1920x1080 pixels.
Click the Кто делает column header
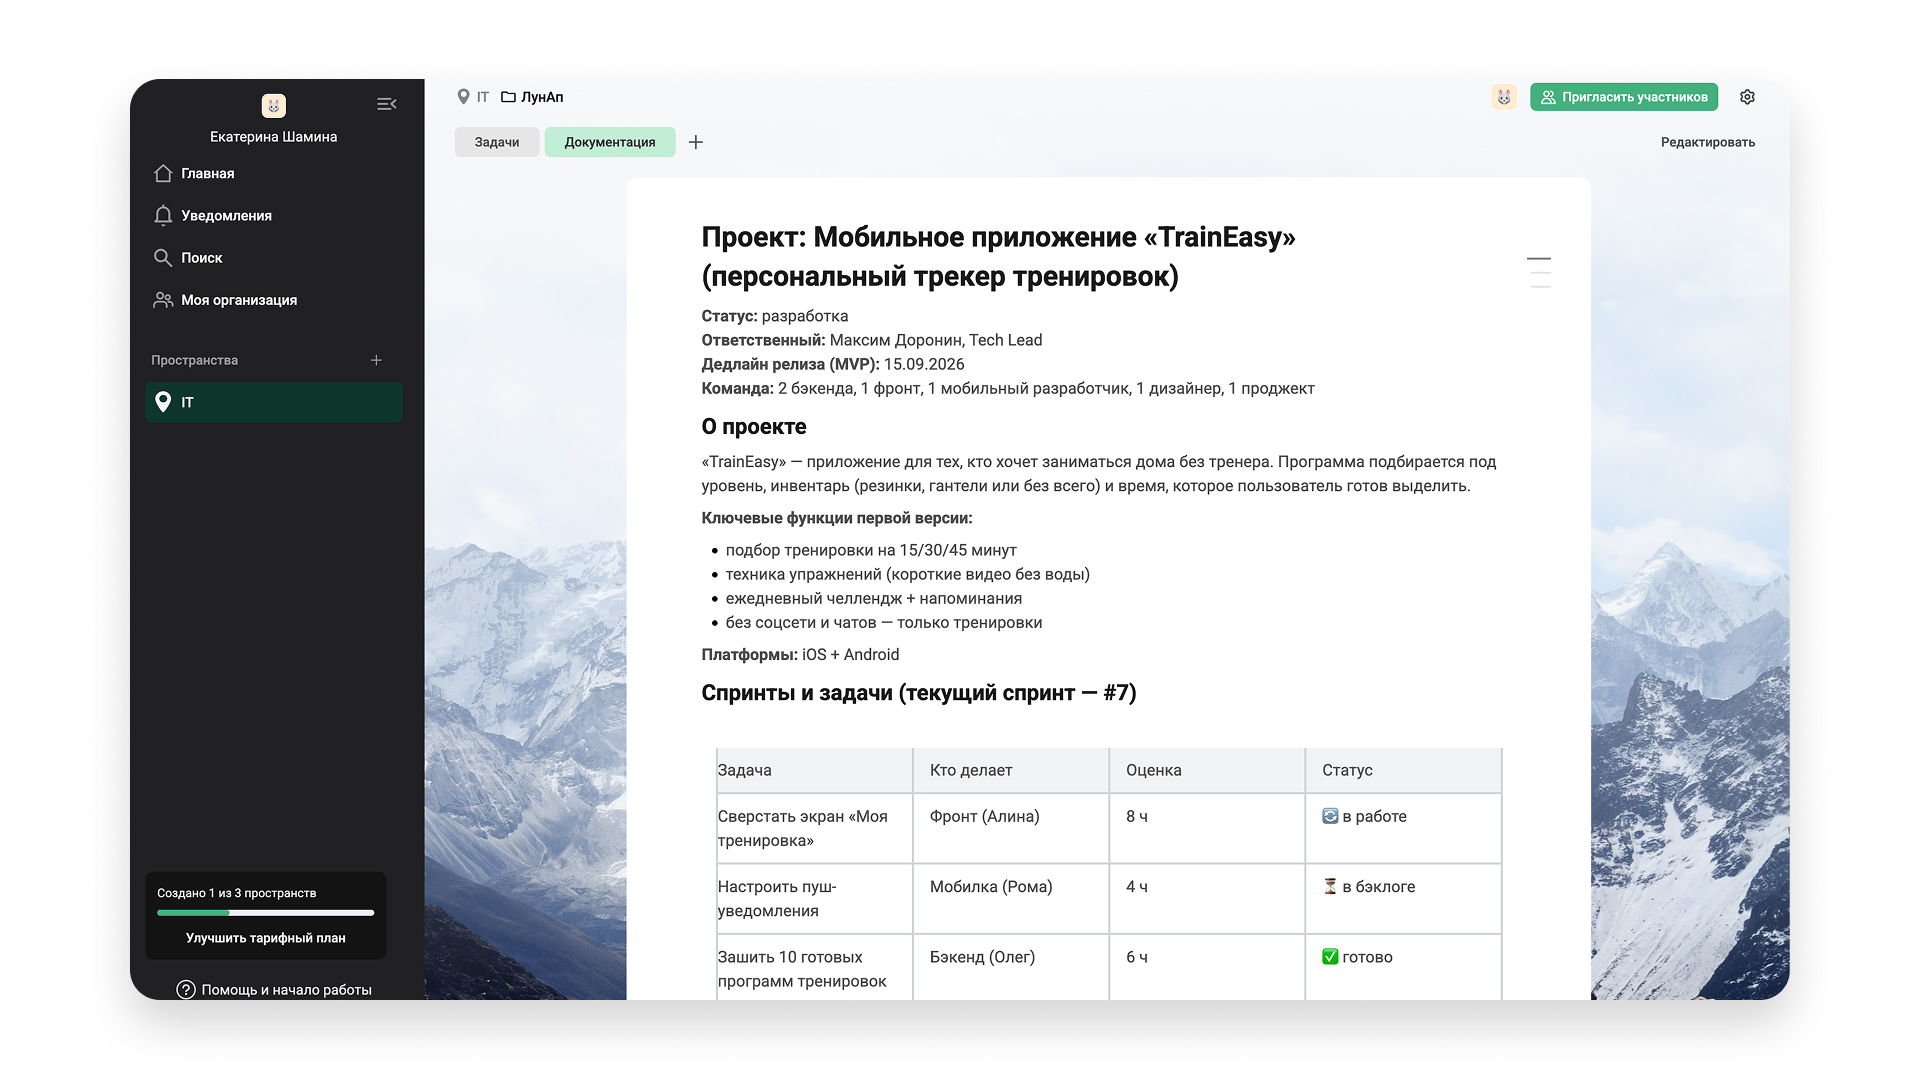click(x=1010, y=770)
